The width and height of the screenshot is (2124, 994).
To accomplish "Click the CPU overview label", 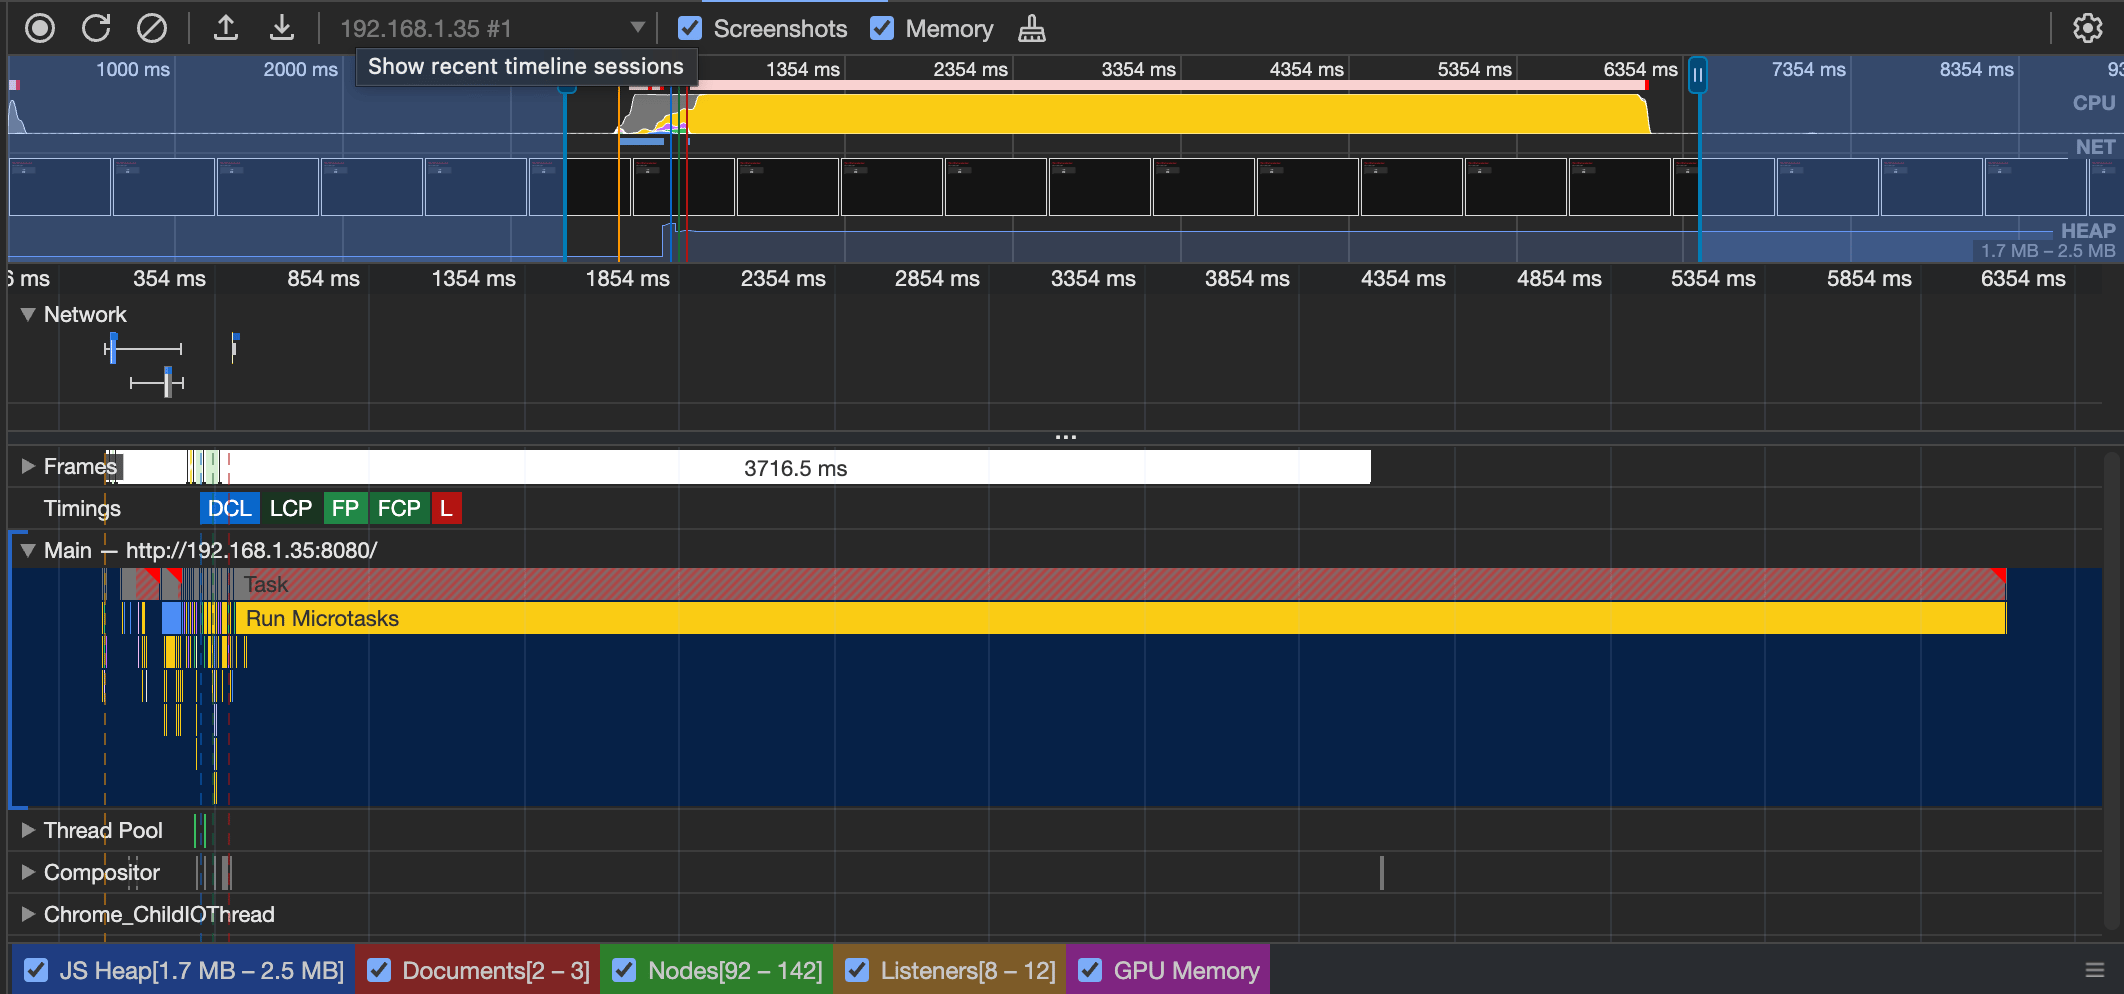I will point(2094,103).
